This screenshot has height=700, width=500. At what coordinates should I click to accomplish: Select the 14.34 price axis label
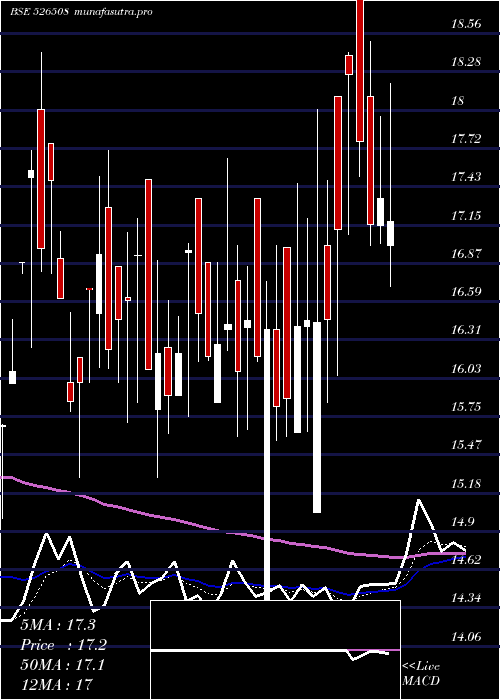pos(466,598)
